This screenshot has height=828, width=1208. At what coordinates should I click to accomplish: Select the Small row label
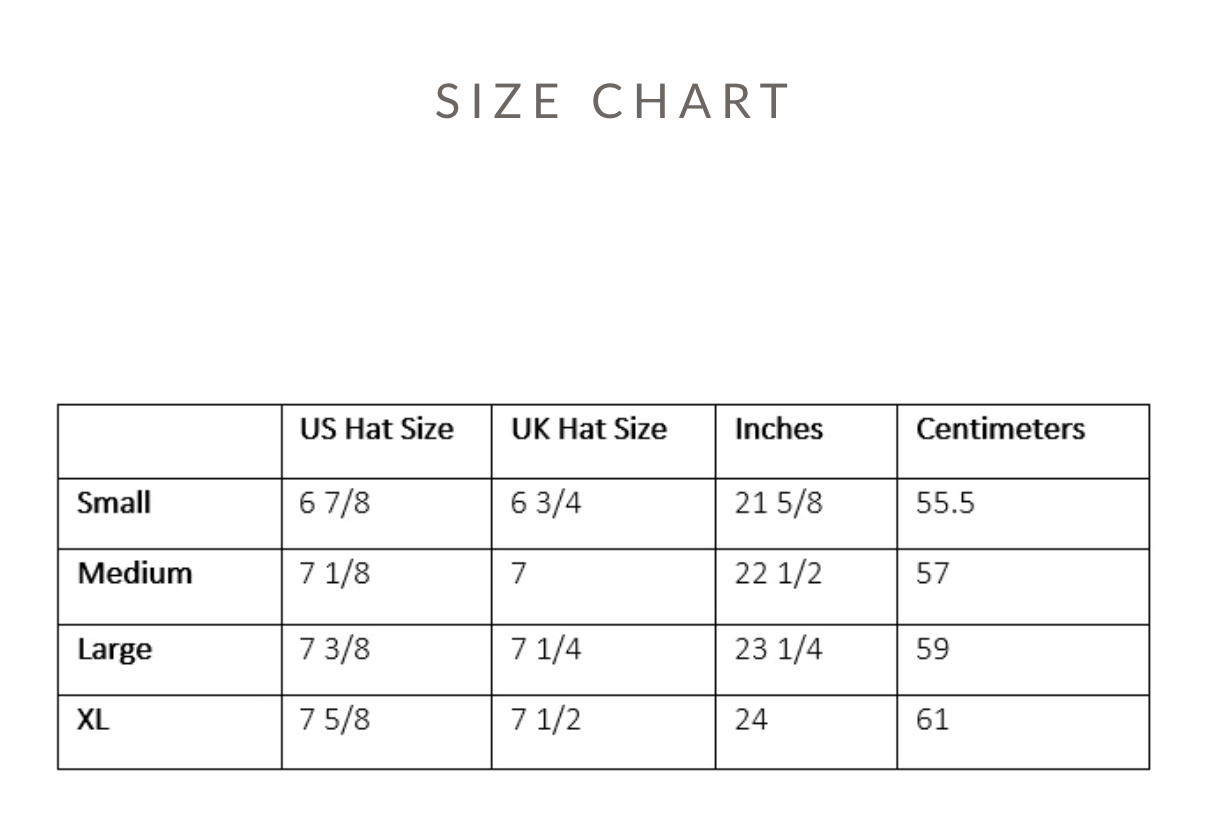click(114, 502)
